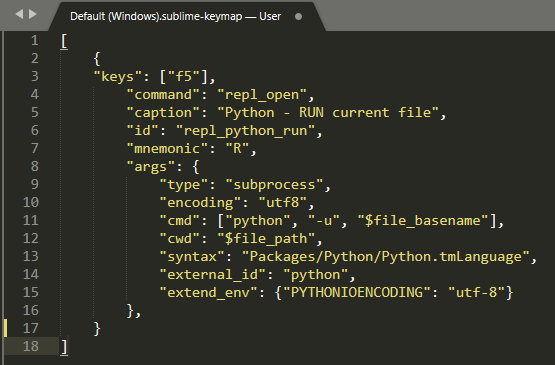The width and height of the screenshot is (555, 365).
Task: Click the next tab arrow
Action: pyautogui.click(x=33, y=14)
